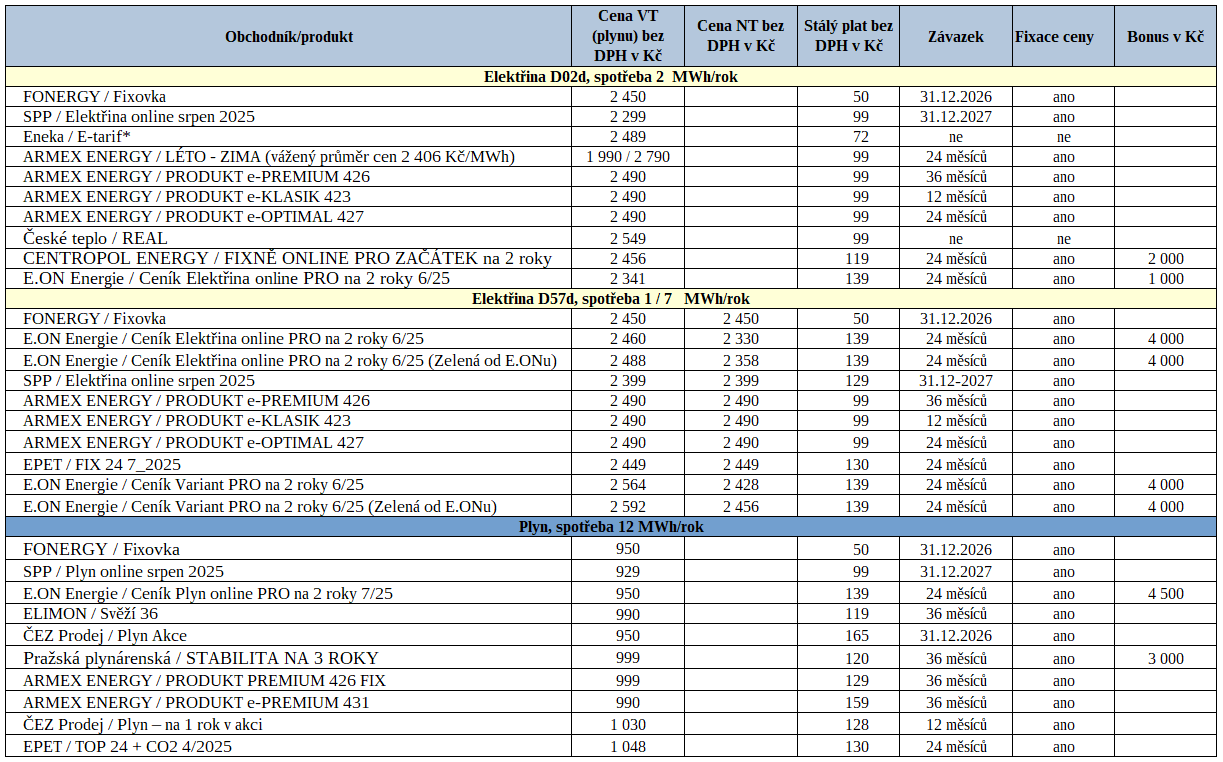The height and width of the screenshot is (762, 1223).
Task: Click the 'Elektřina D57d, spotřeba 1 / 7' section heading
Action: point(610,298)
